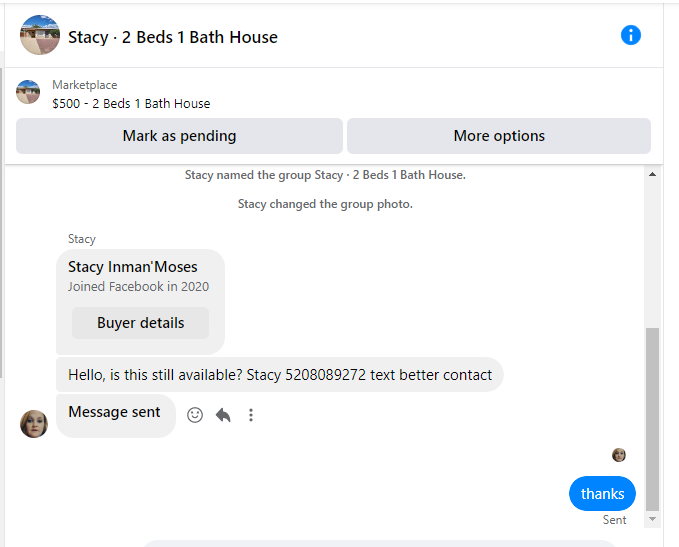Open message options three-dot menu
This screenshot has width=679, height=547.
(x=251, y=415)
